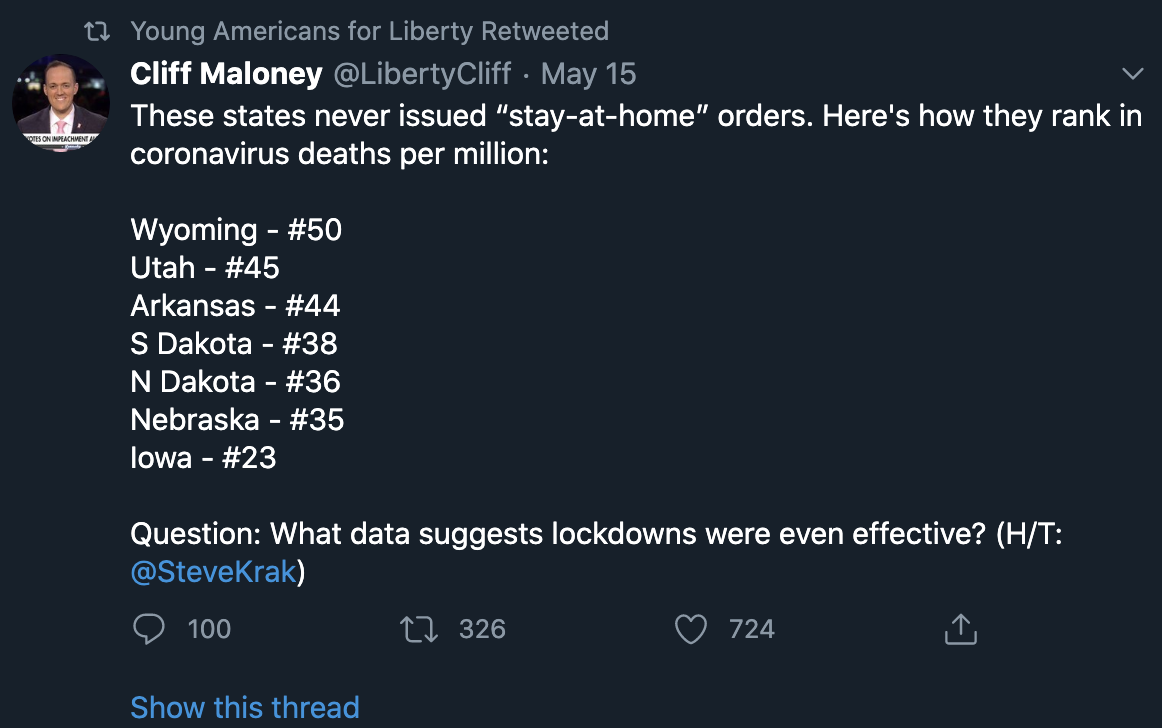Click the Wyoming - #50 line
Image resolution: width=1162 pixels, height=728 pixels.
click(236, 230)
